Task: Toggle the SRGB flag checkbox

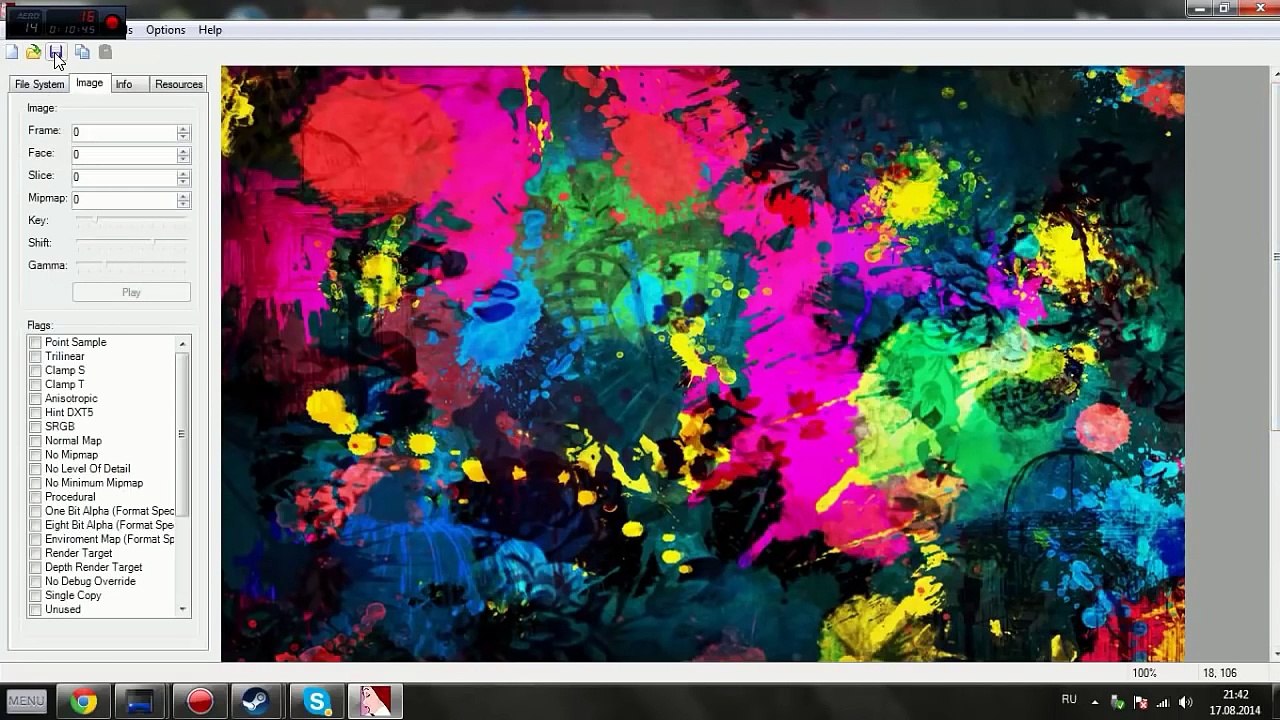Action: pyautogui.click(x=35, y=426)
